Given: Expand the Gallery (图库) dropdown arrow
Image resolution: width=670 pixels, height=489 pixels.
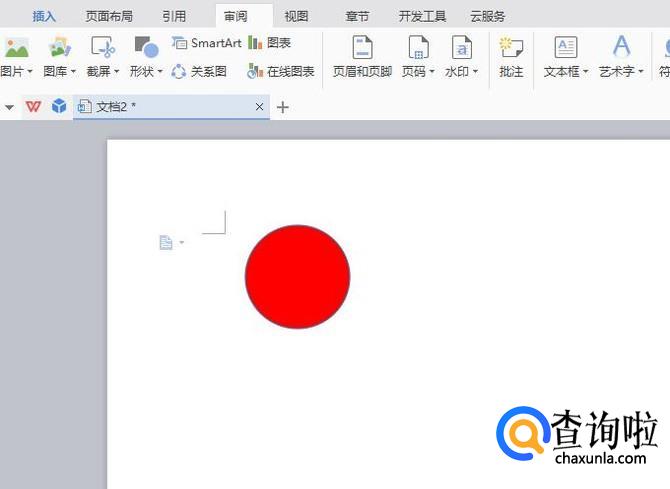Looking at the screenshot, I should 73,71.
